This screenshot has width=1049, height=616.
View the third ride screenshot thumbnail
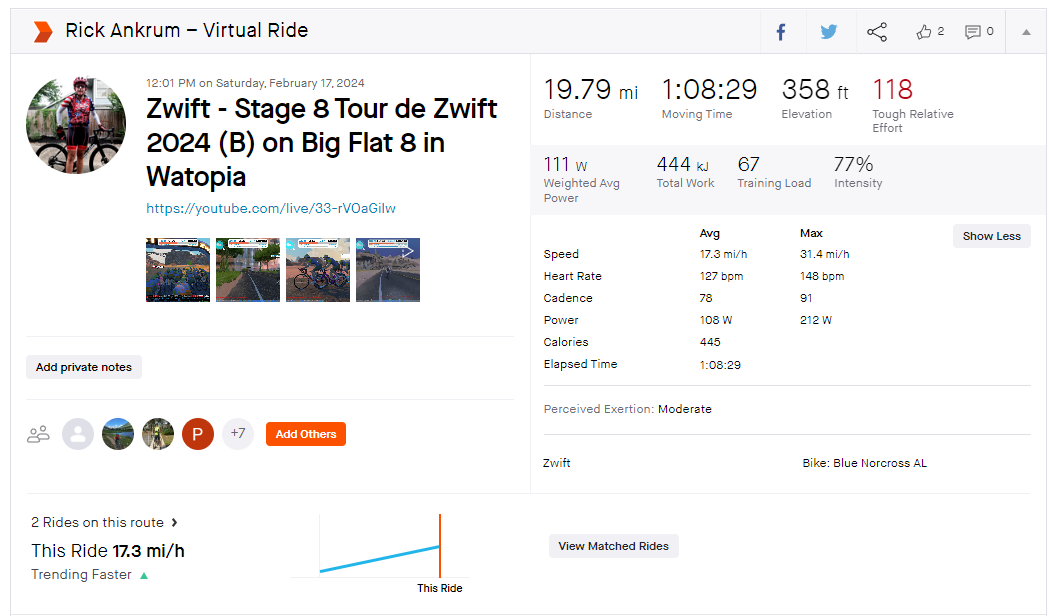point(318,270)
